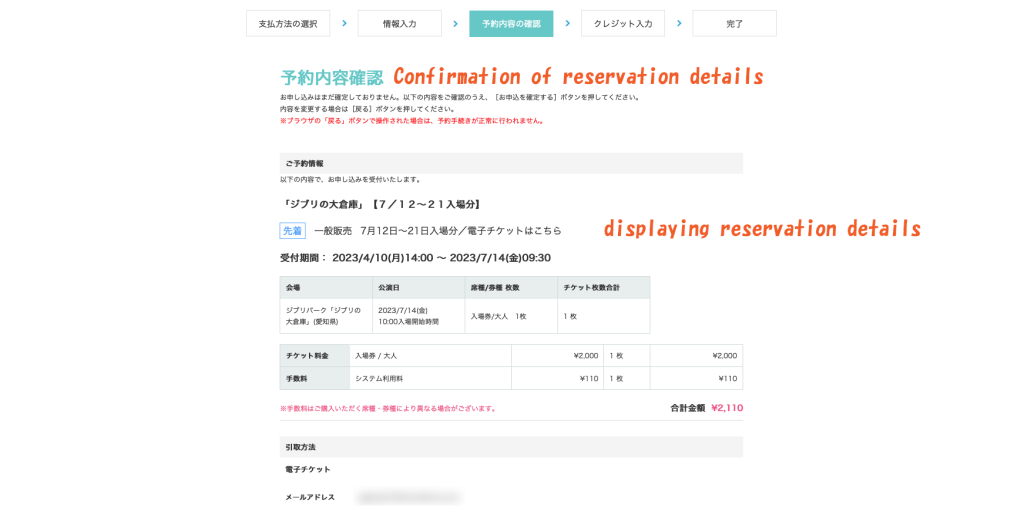Click the teal 予約内容確認 heading
The height and width of the screenshot is (518, 1024).
(x=331, y=78)
